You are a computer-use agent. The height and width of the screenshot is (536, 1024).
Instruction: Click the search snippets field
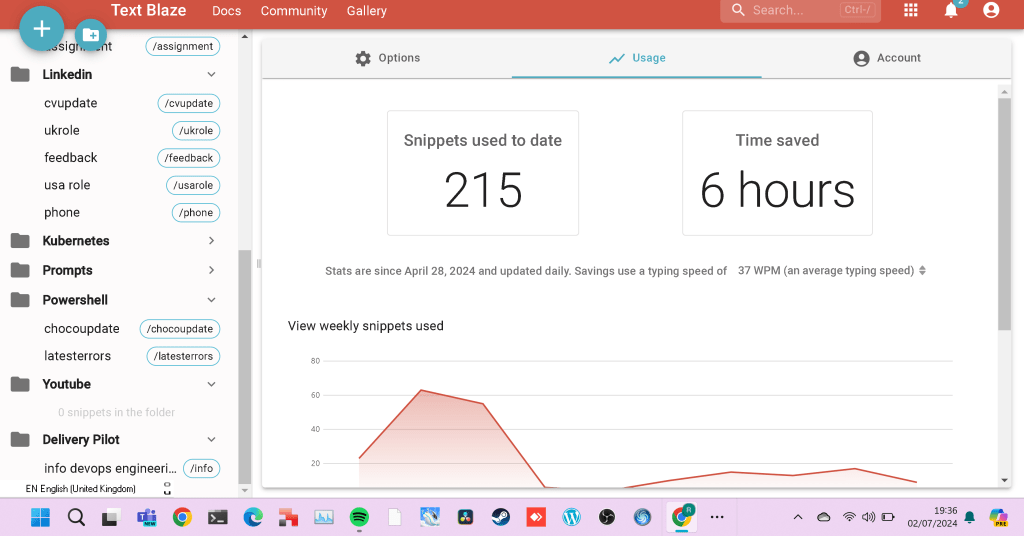coord(800,10)
